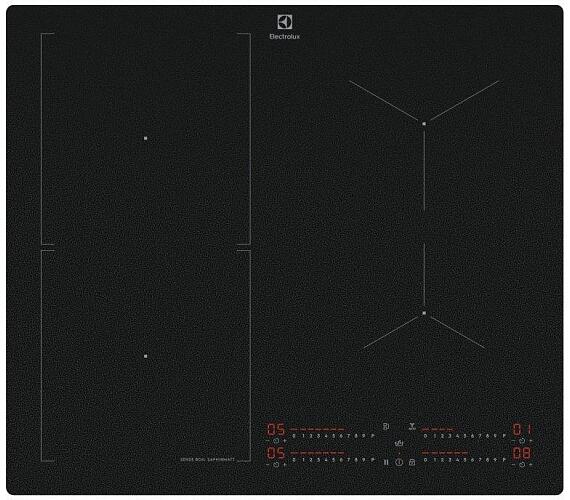Set lower-left slider to level 7
The width and height of the screenshot is (570, 500).
[x=349, y=460]
